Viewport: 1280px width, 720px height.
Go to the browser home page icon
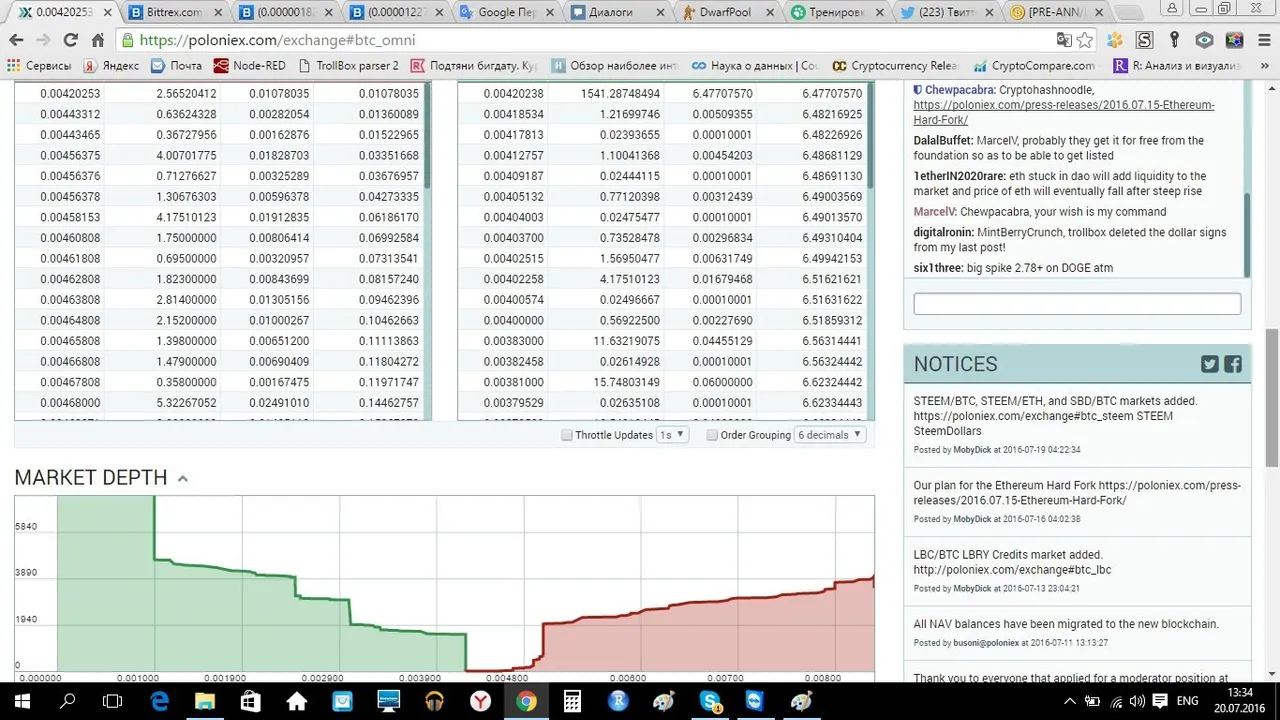click(x=97, y=40)
